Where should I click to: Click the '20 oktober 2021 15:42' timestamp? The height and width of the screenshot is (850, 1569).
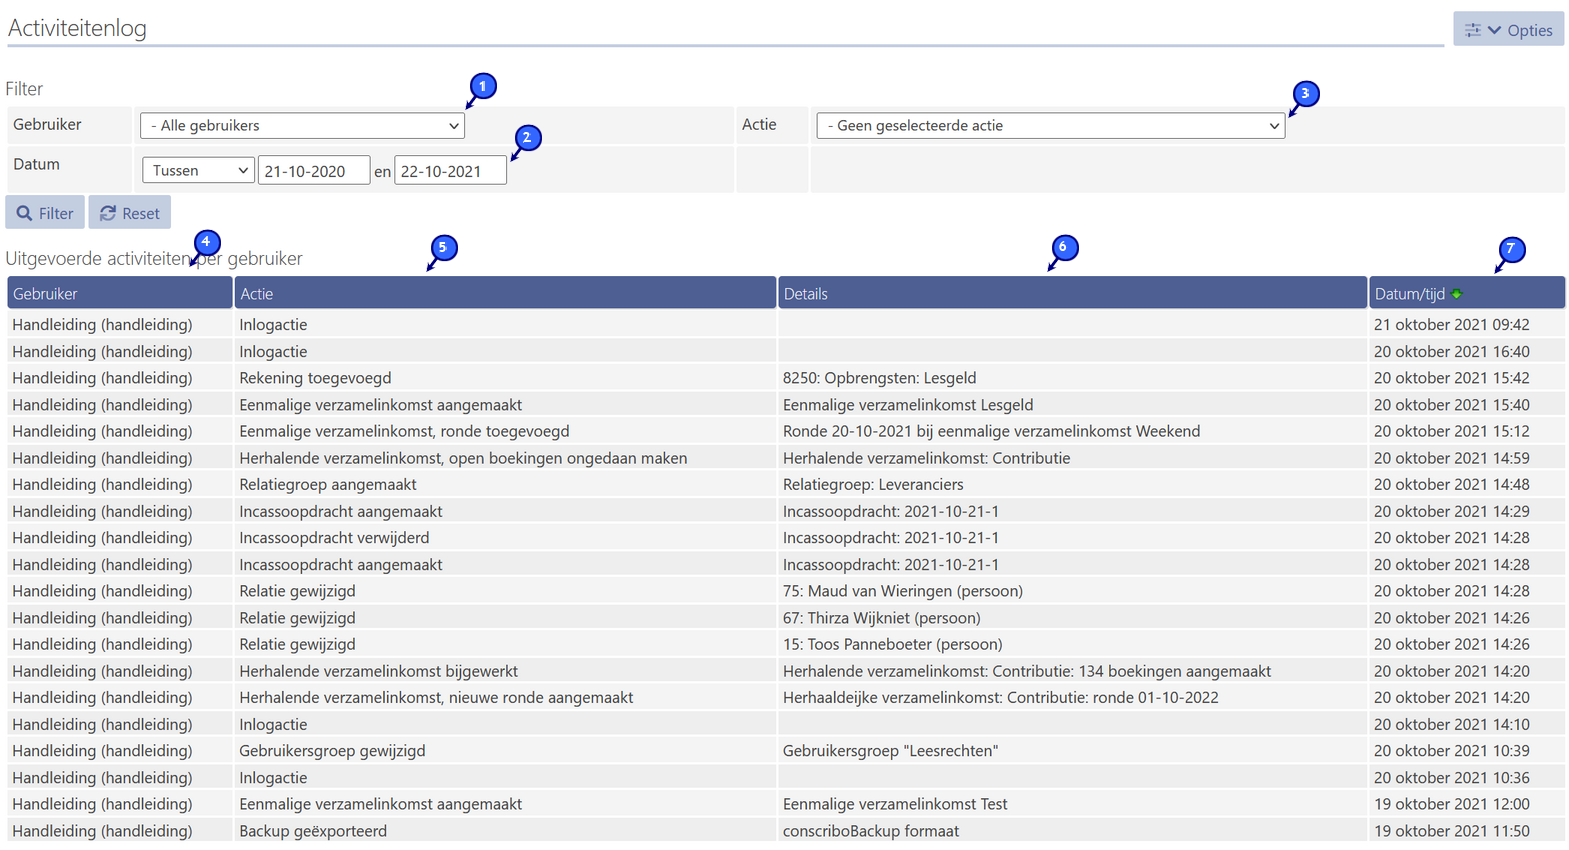[1452, 378]
